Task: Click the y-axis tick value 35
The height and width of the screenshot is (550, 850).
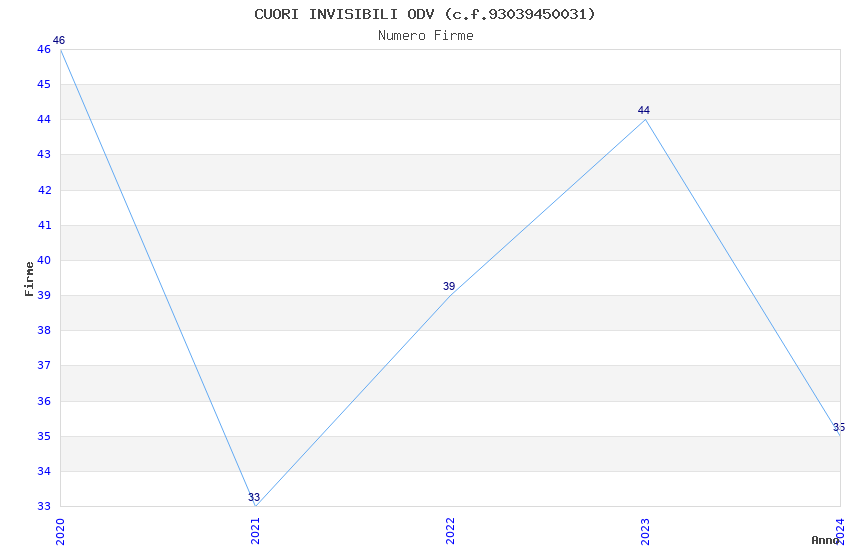Action: pos(44,436)
